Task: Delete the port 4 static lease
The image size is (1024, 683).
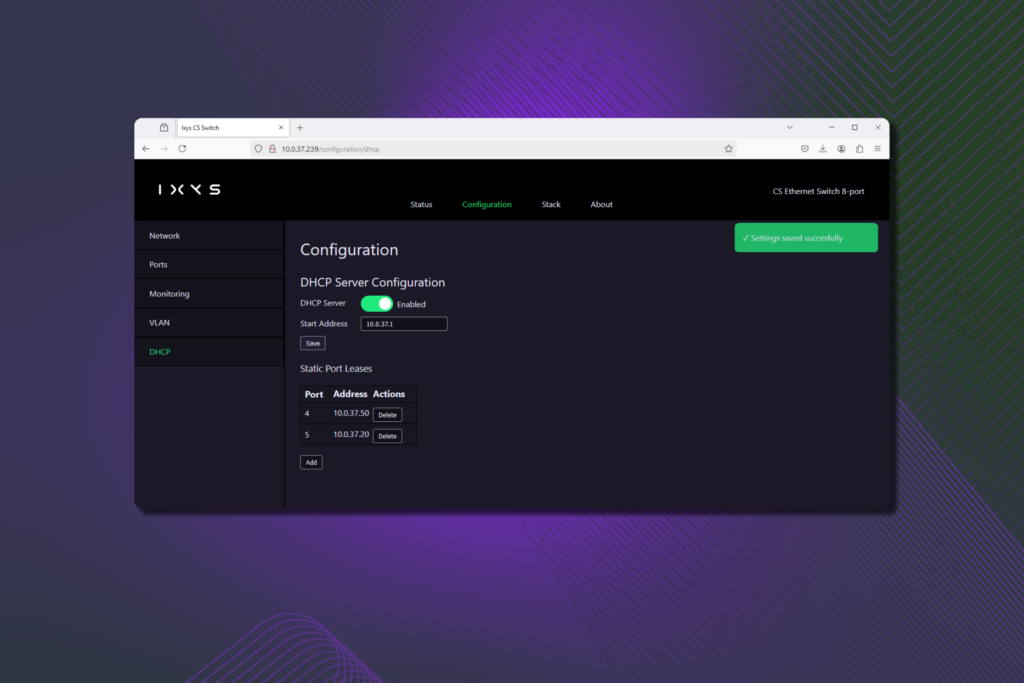Action: pos(387,415)
